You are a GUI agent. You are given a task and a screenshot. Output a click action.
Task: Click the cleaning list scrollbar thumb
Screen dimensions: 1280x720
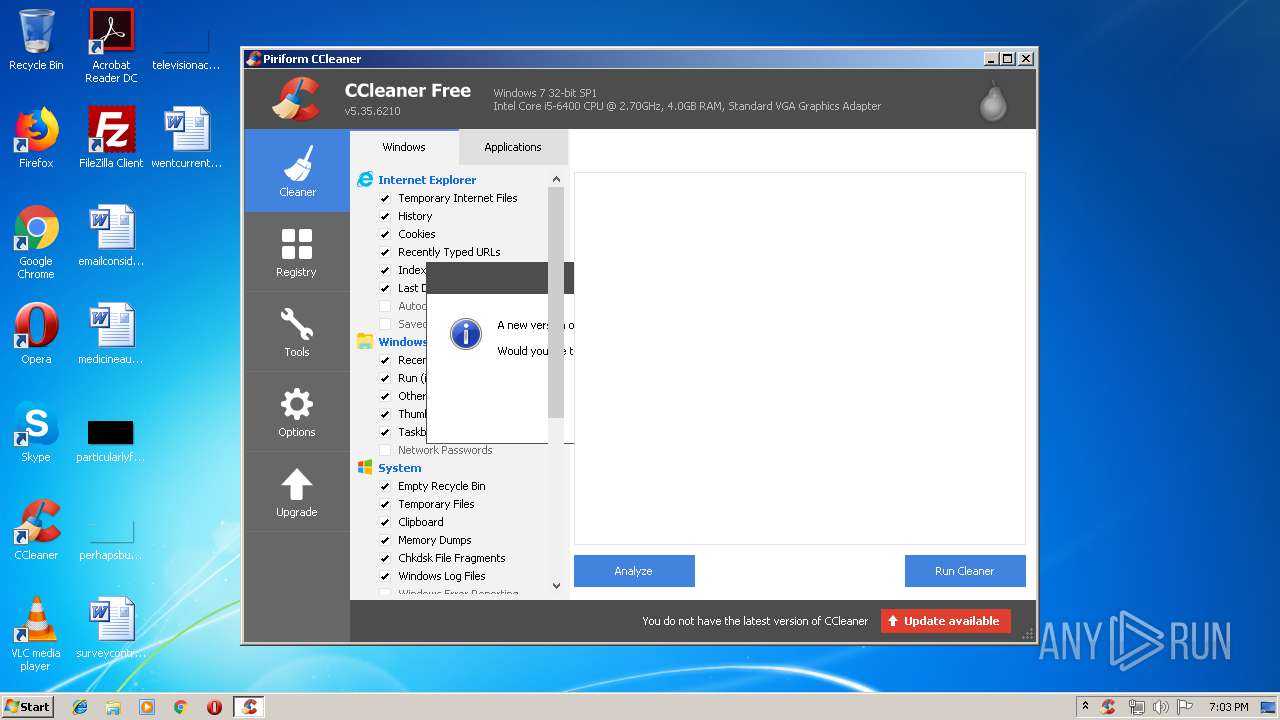tap(556, 302)
